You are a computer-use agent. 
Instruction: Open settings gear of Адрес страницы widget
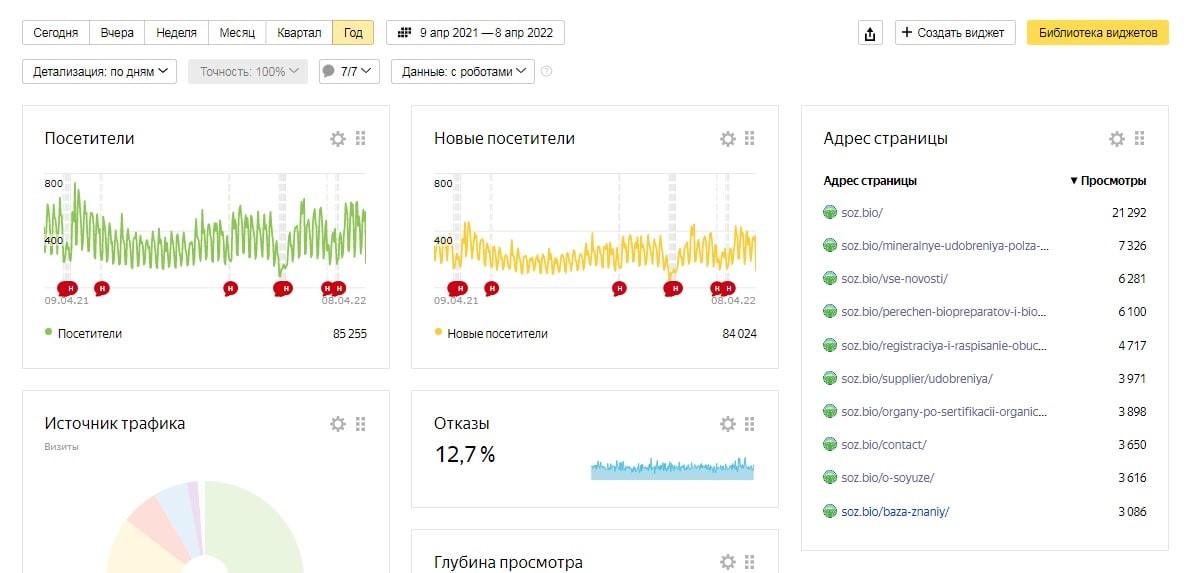click(x=1116, y=139)
